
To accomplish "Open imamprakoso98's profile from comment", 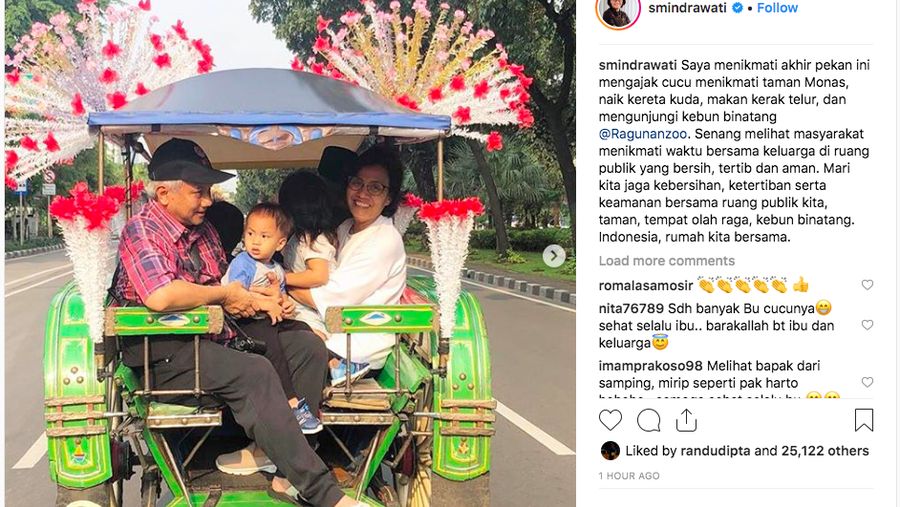I will (650, 366).
